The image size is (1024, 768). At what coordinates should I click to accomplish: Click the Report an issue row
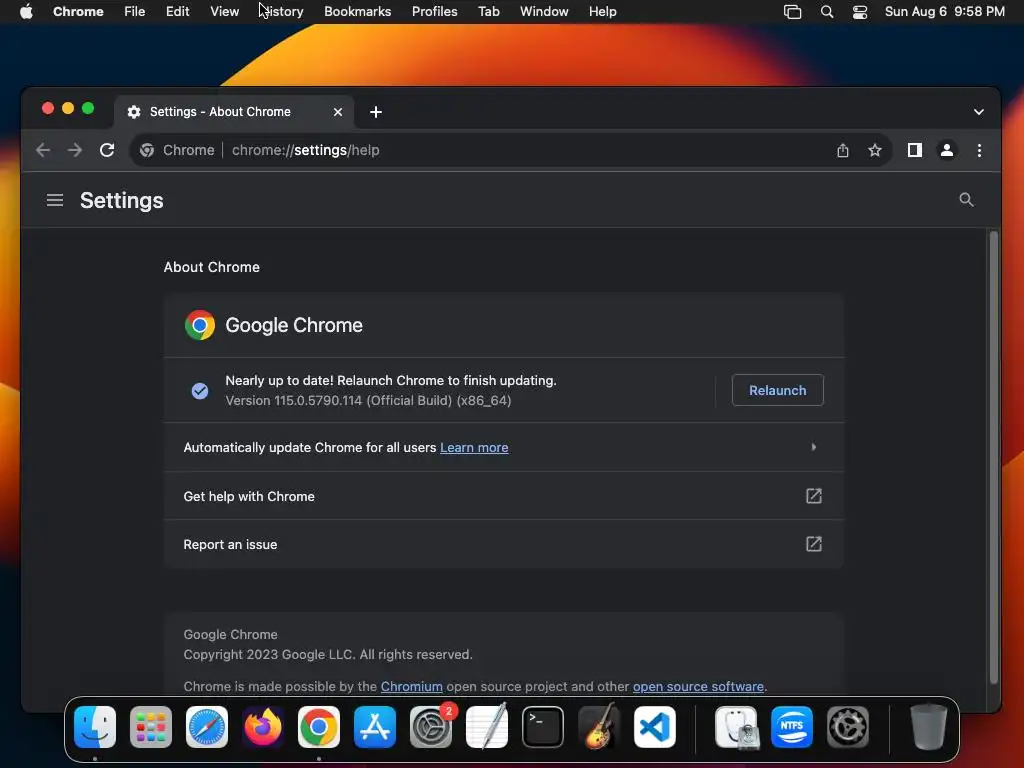coord(504,544)
